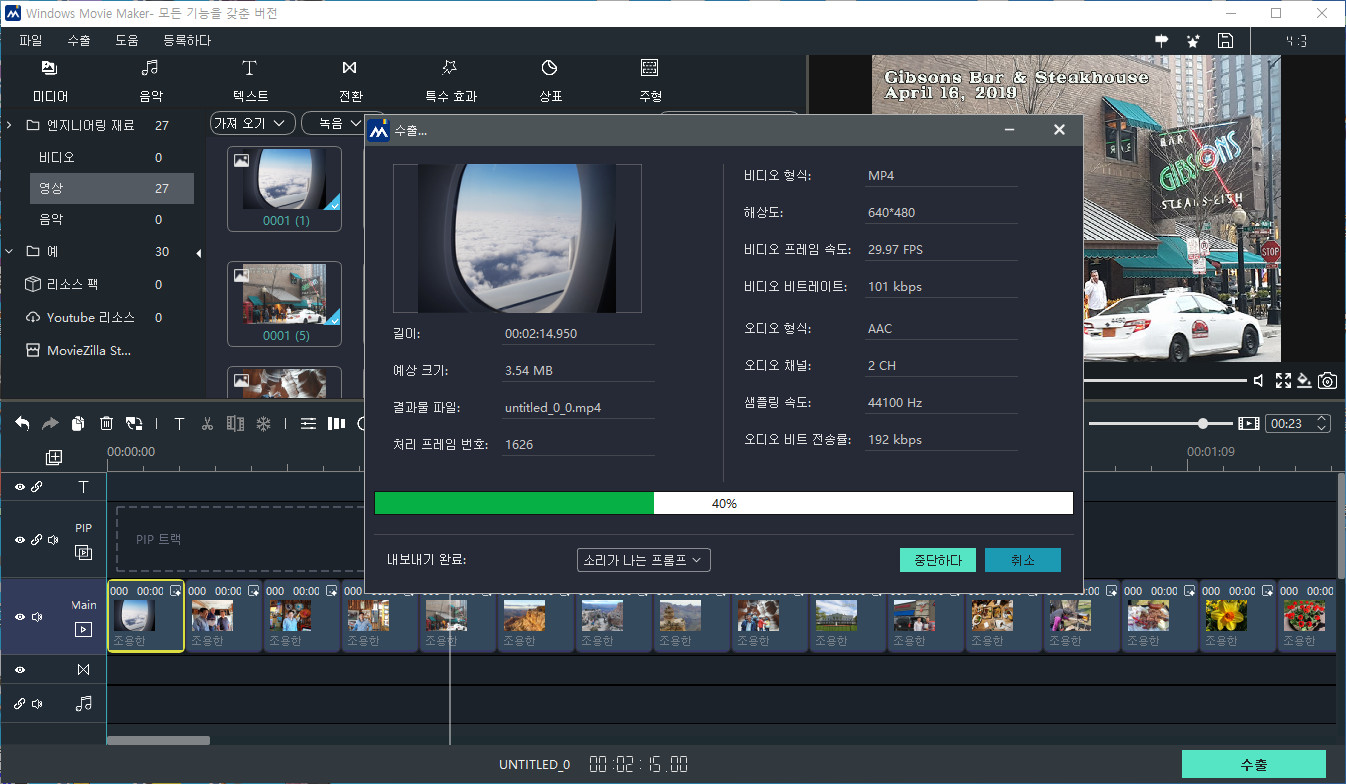Click the scissors split icon
Viewport: 1346px width, 784px height.
point(207,424)
